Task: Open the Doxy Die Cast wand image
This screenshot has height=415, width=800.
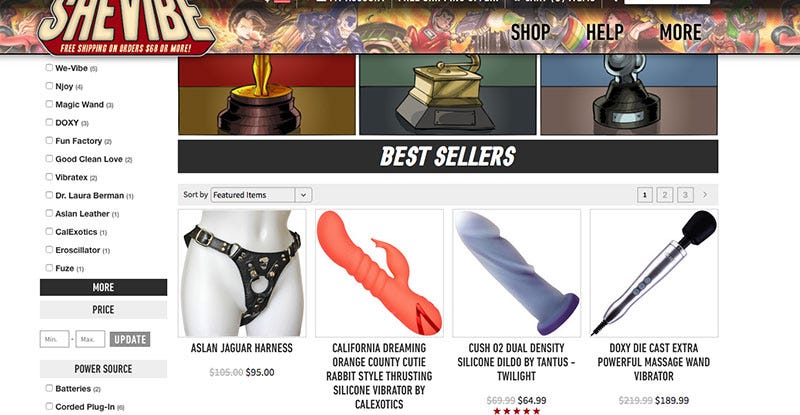Action: click(654, 273)
